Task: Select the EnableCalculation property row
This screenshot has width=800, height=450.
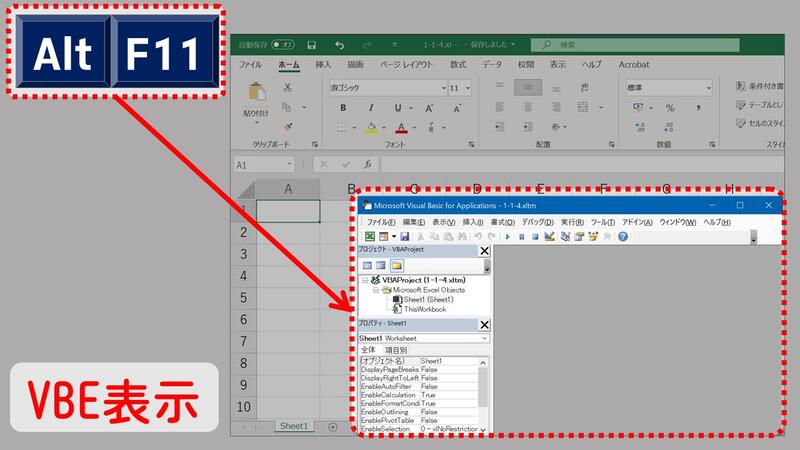Action: click(x=418, y=395)
